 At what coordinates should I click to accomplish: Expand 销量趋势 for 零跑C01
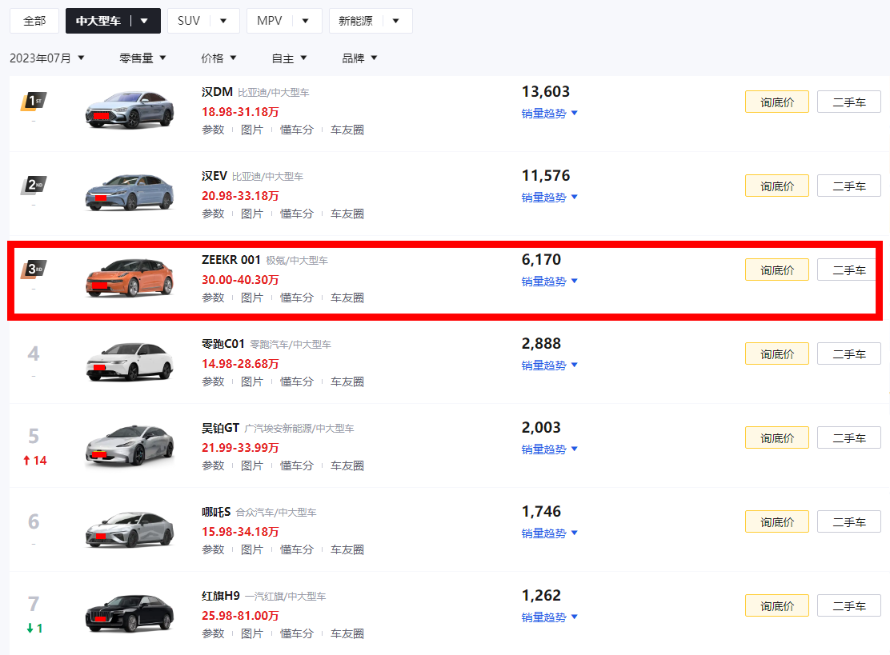click(549, 365)
